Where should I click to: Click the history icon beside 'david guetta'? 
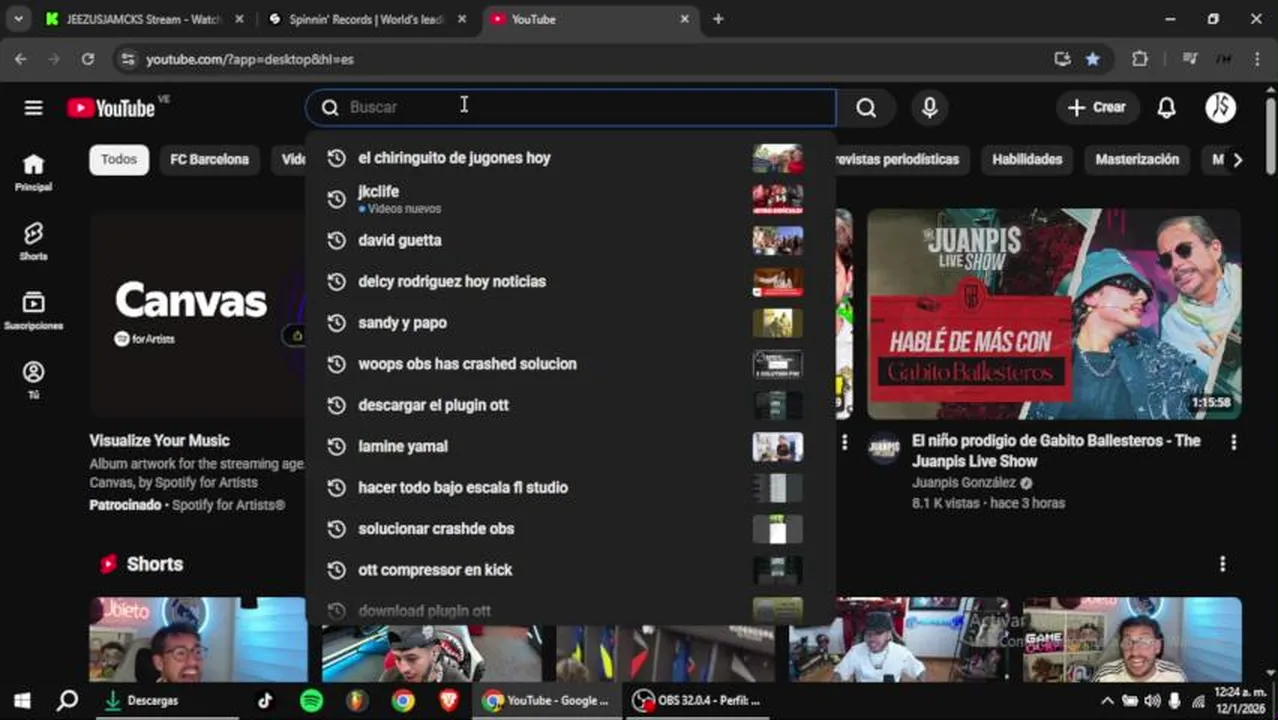pyautogui.click(x=337, y=240)
